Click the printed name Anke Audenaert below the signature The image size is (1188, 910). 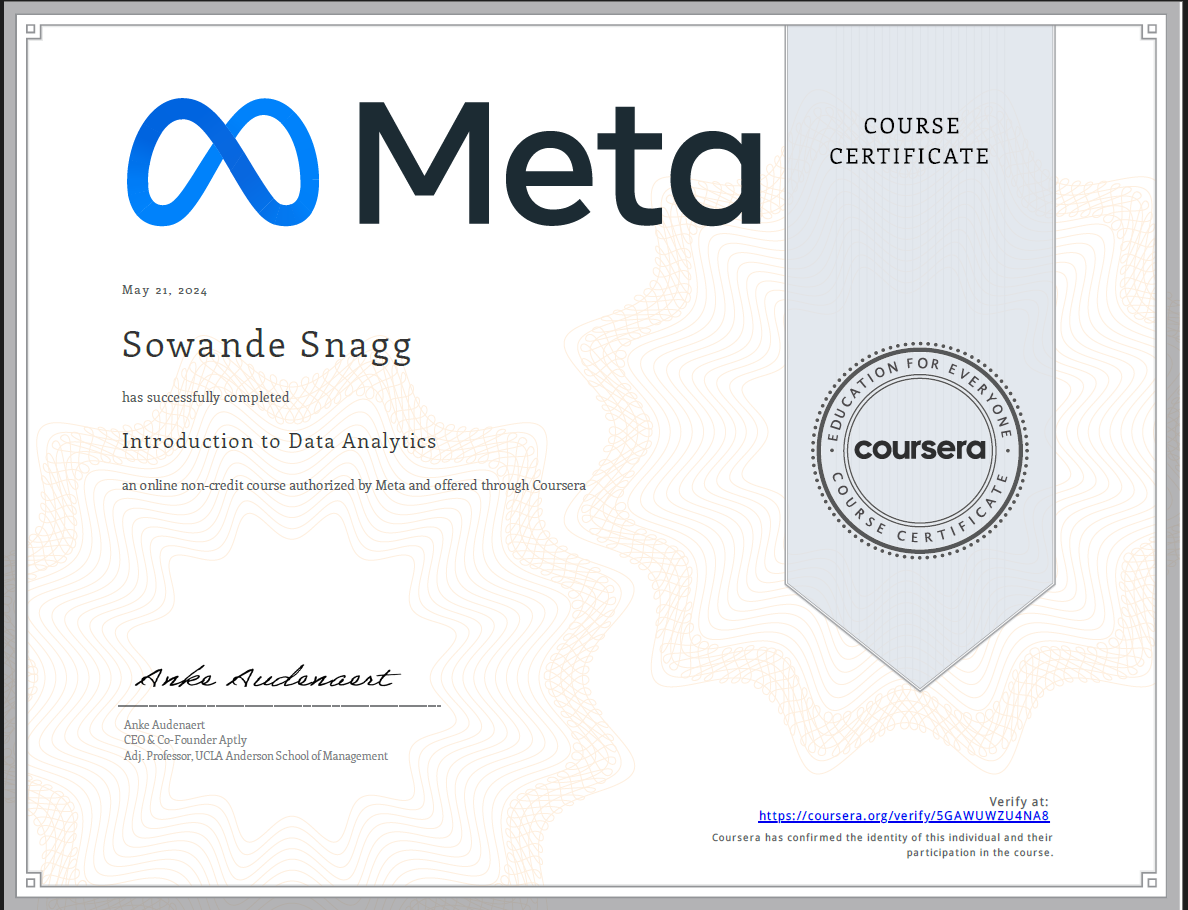(164, 724)
